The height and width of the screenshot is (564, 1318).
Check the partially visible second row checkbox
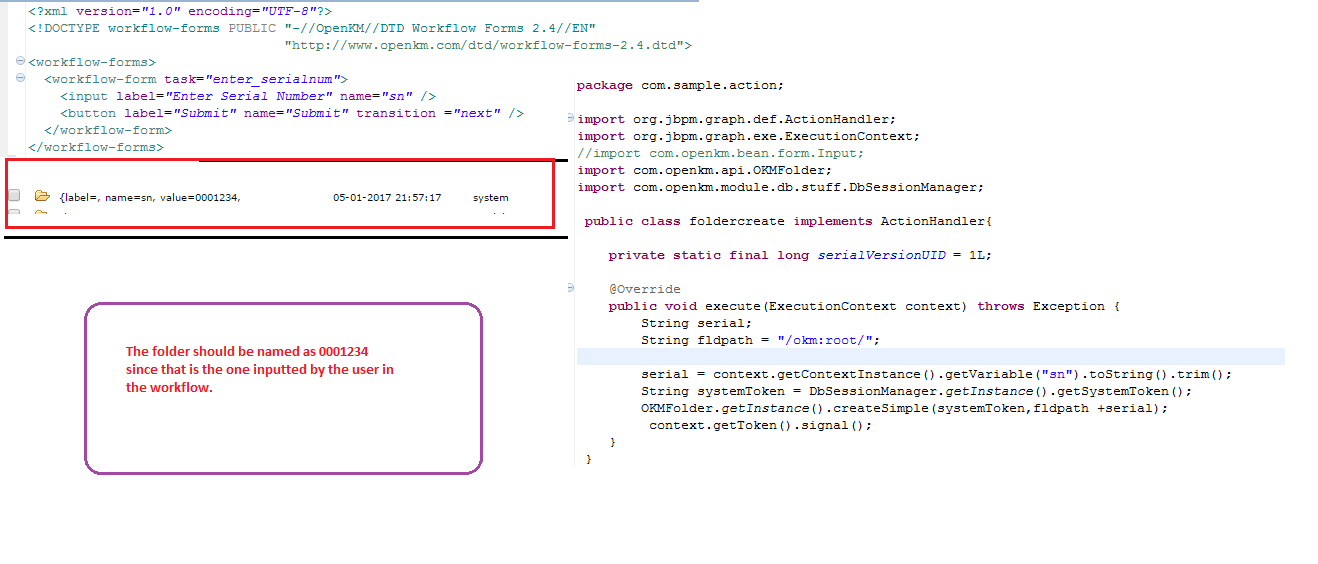click(14, 214)
